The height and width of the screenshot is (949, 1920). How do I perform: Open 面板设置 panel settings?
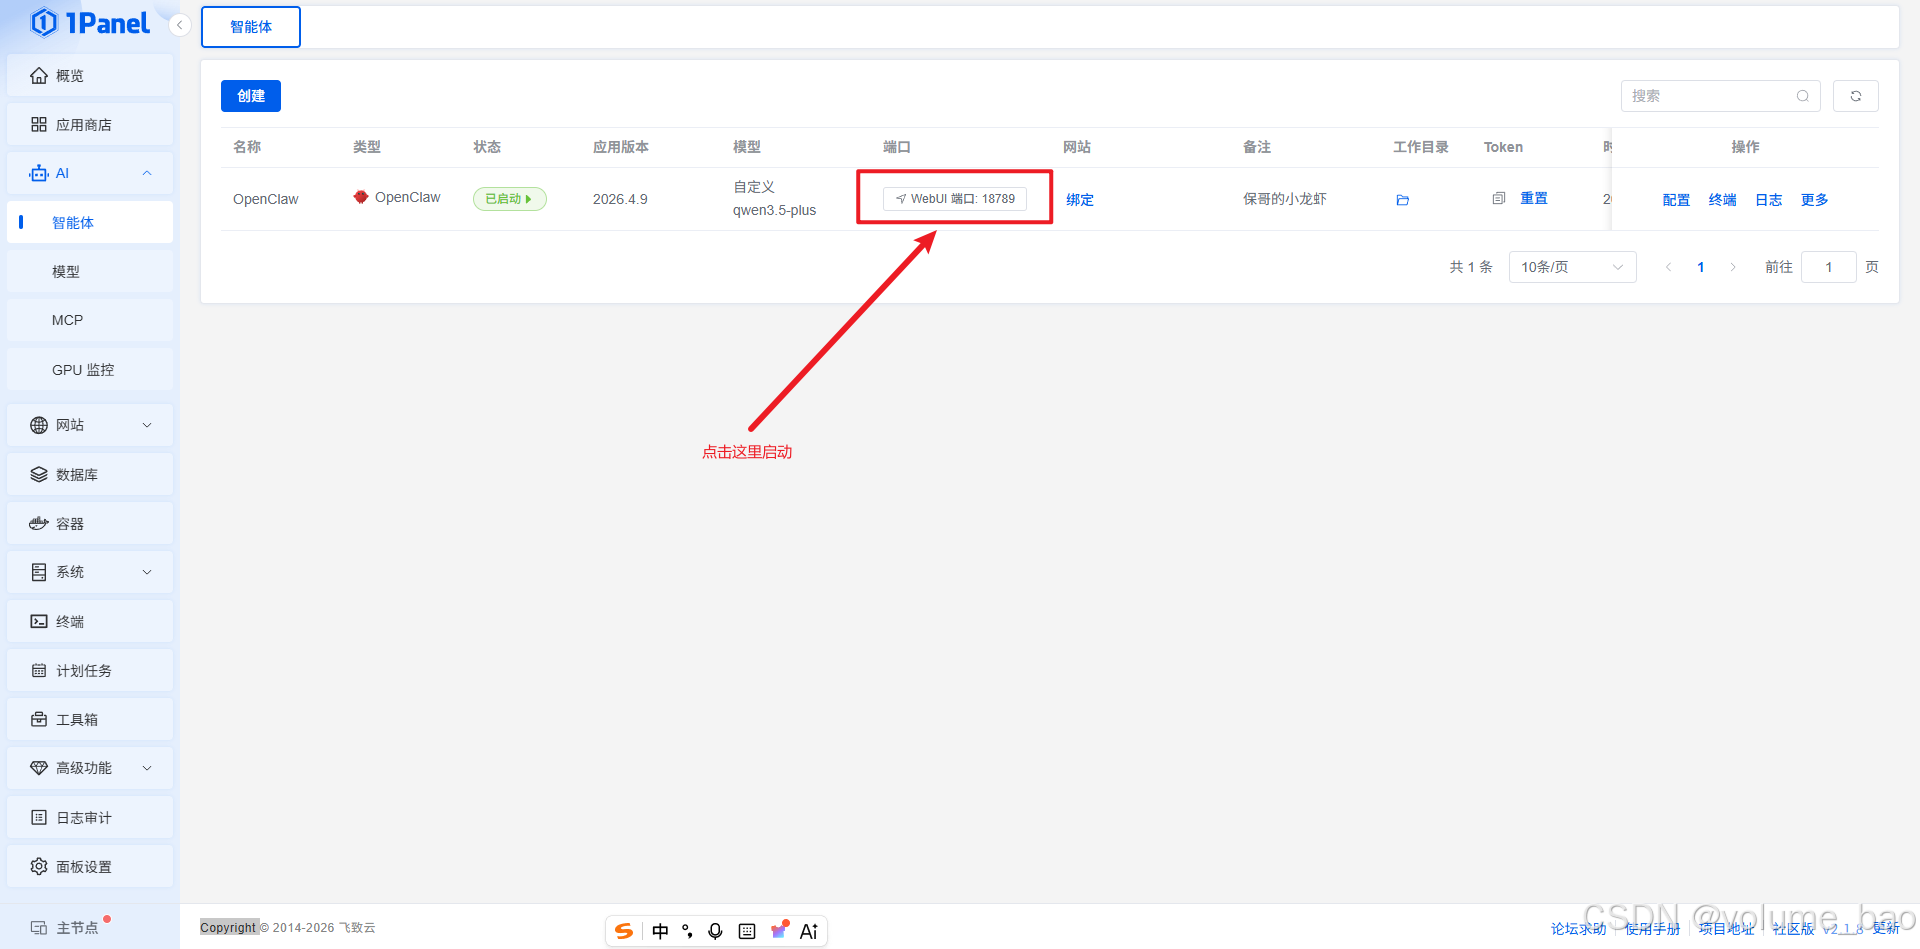coord(90,867)
